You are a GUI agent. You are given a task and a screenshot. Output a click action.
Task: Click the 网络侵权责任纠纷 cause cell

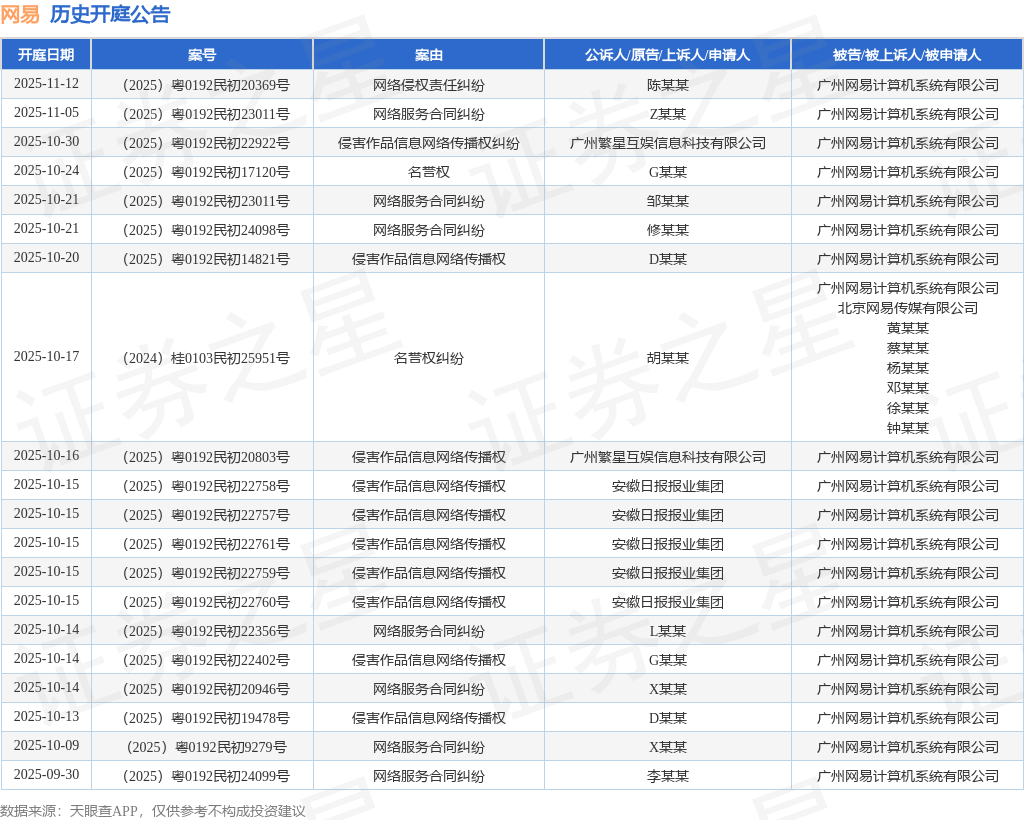428,85
